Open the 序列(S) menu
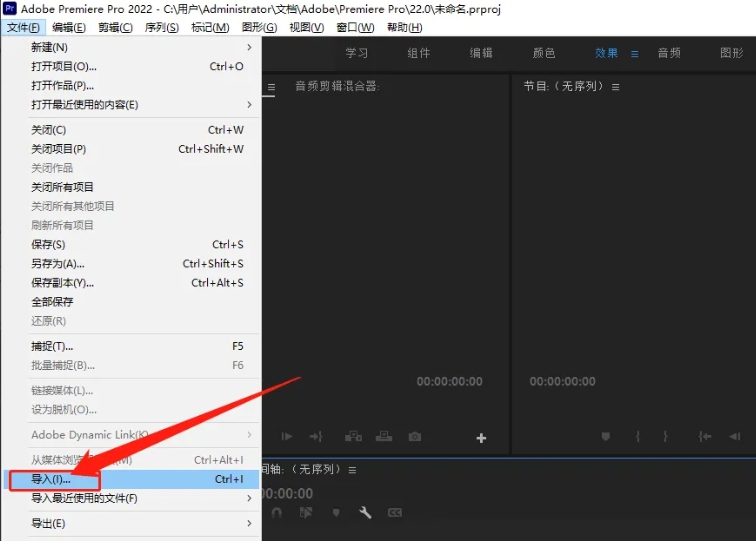 (162, 27)
